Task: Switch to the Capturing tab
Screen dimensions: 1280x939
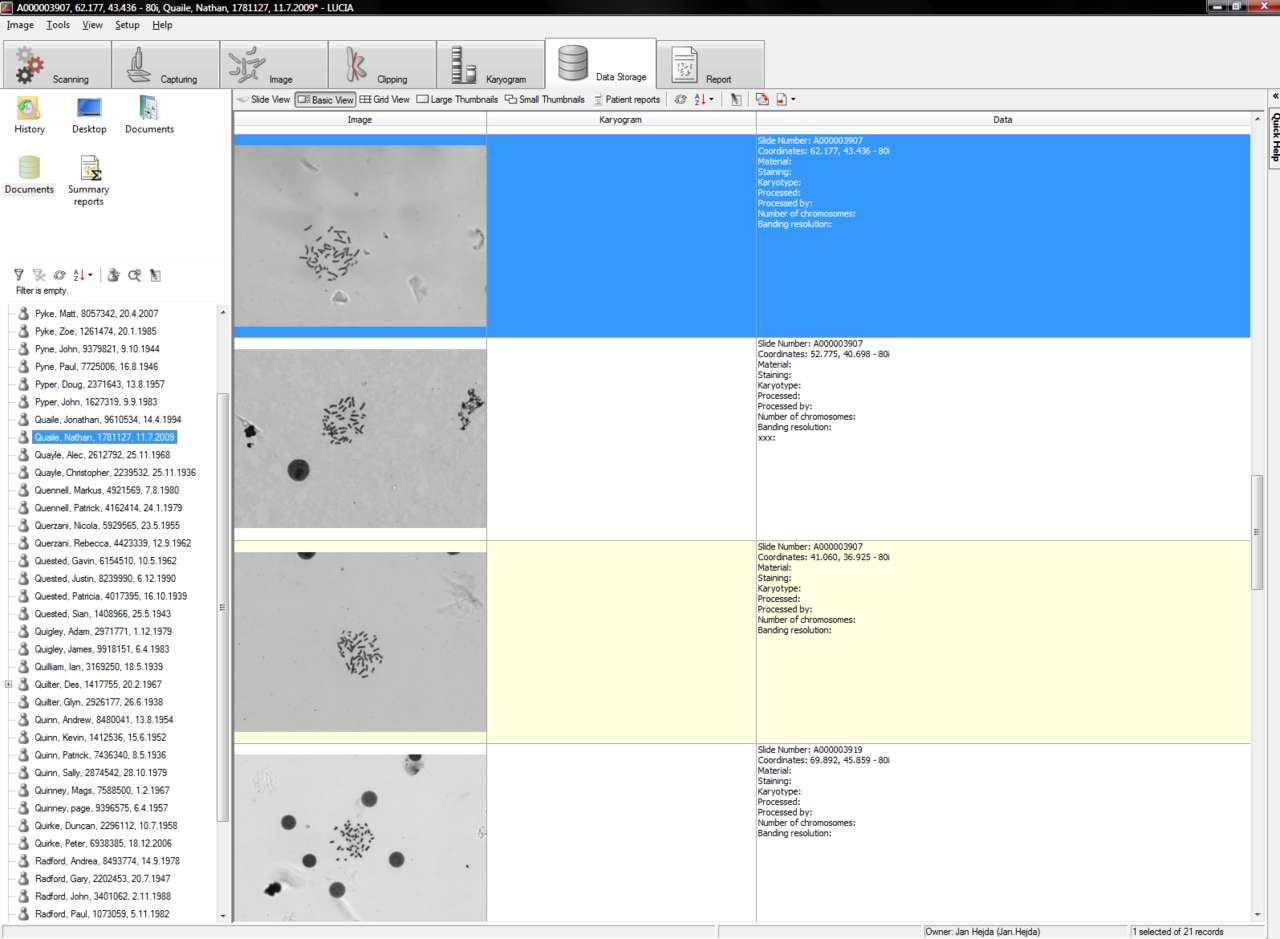Action: coord(166,64)
